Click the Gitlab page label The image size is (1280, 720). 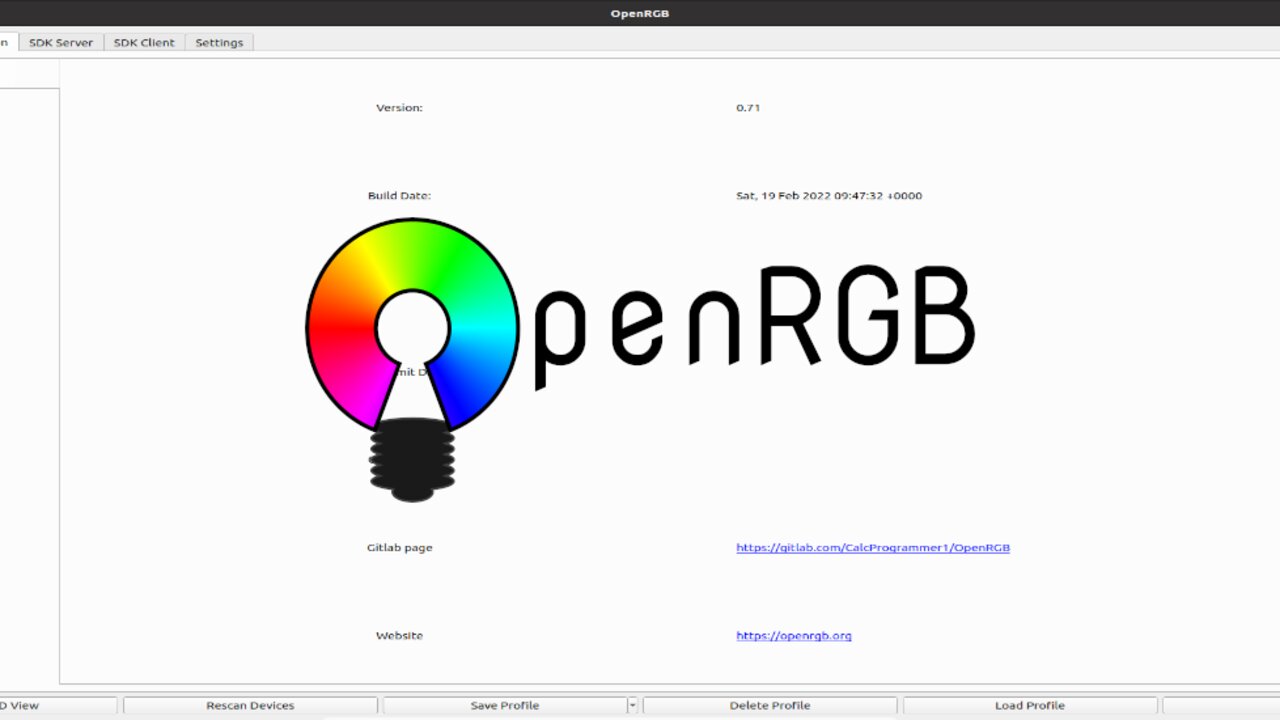tap(399, 548)
